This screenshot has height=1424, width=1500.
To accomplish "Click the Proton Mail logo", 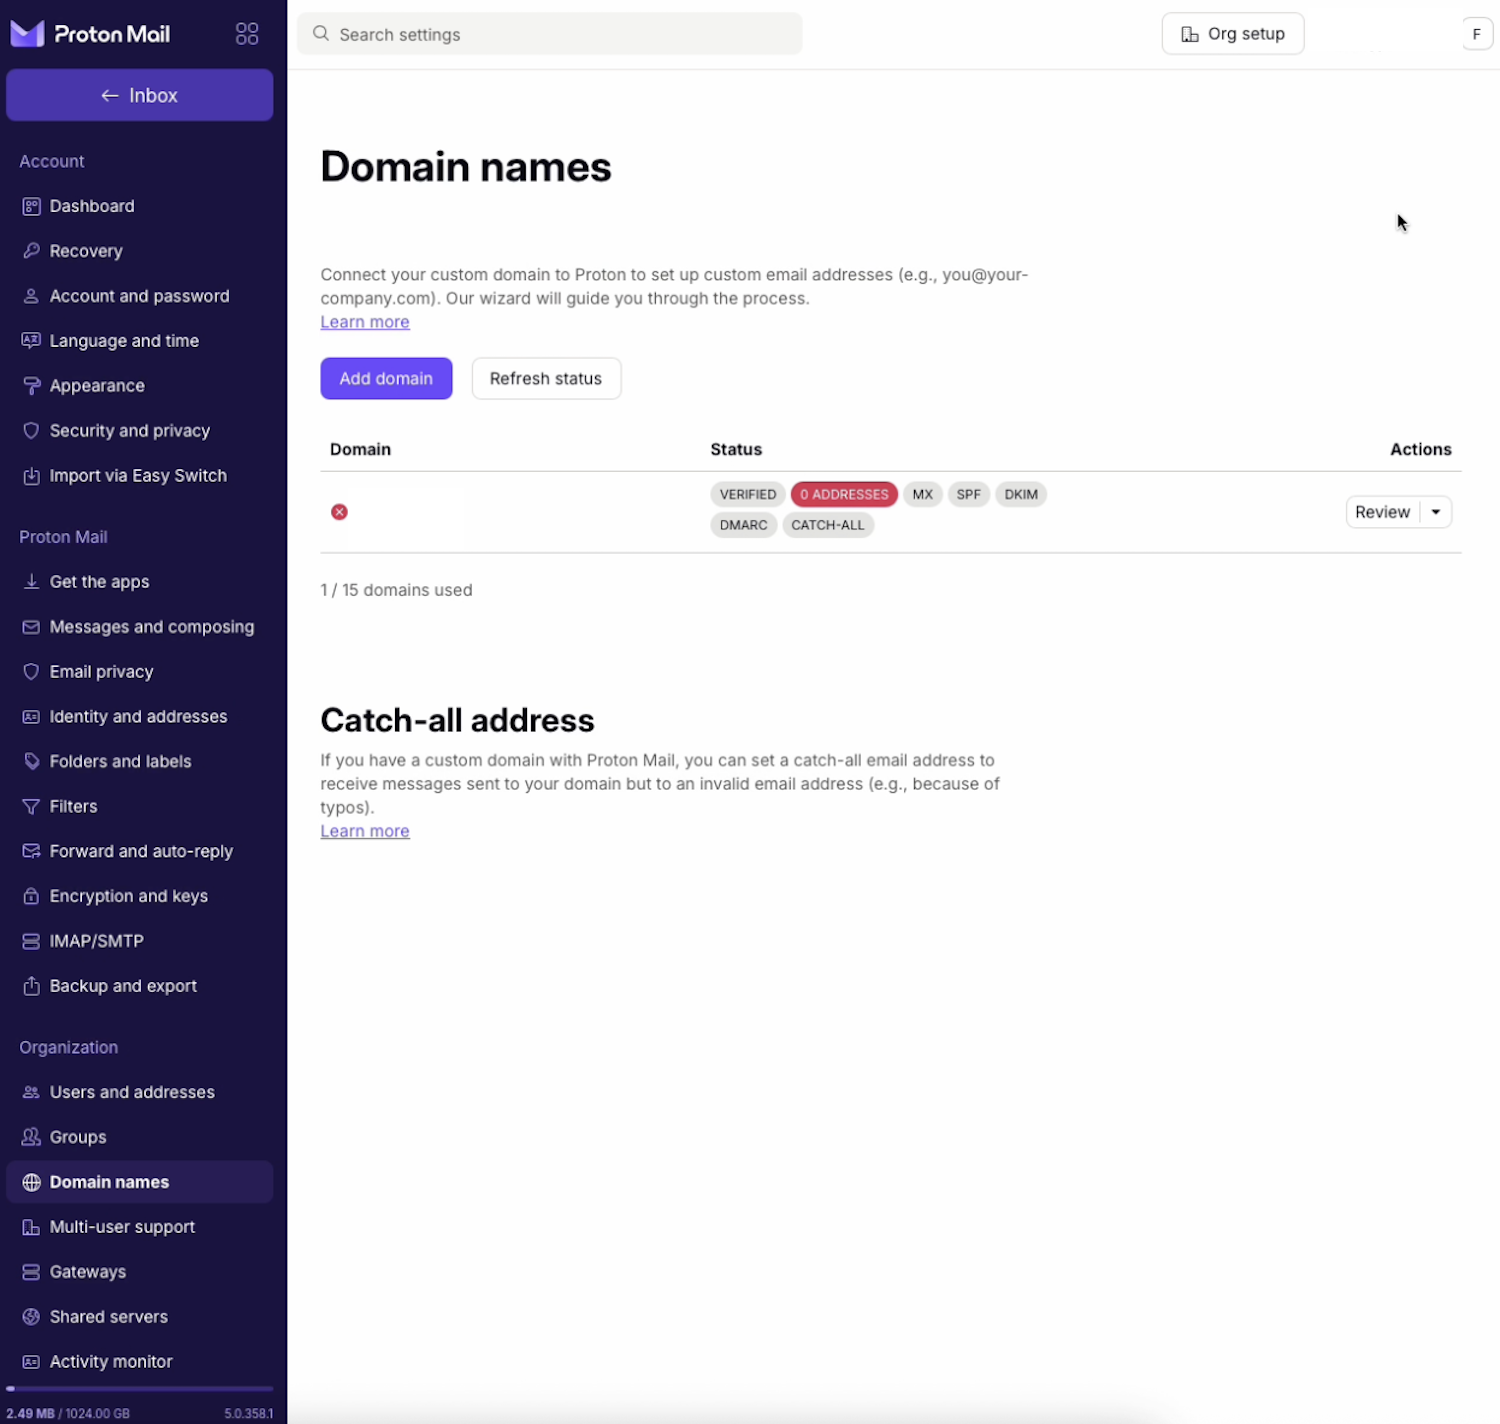I will 90,34.
